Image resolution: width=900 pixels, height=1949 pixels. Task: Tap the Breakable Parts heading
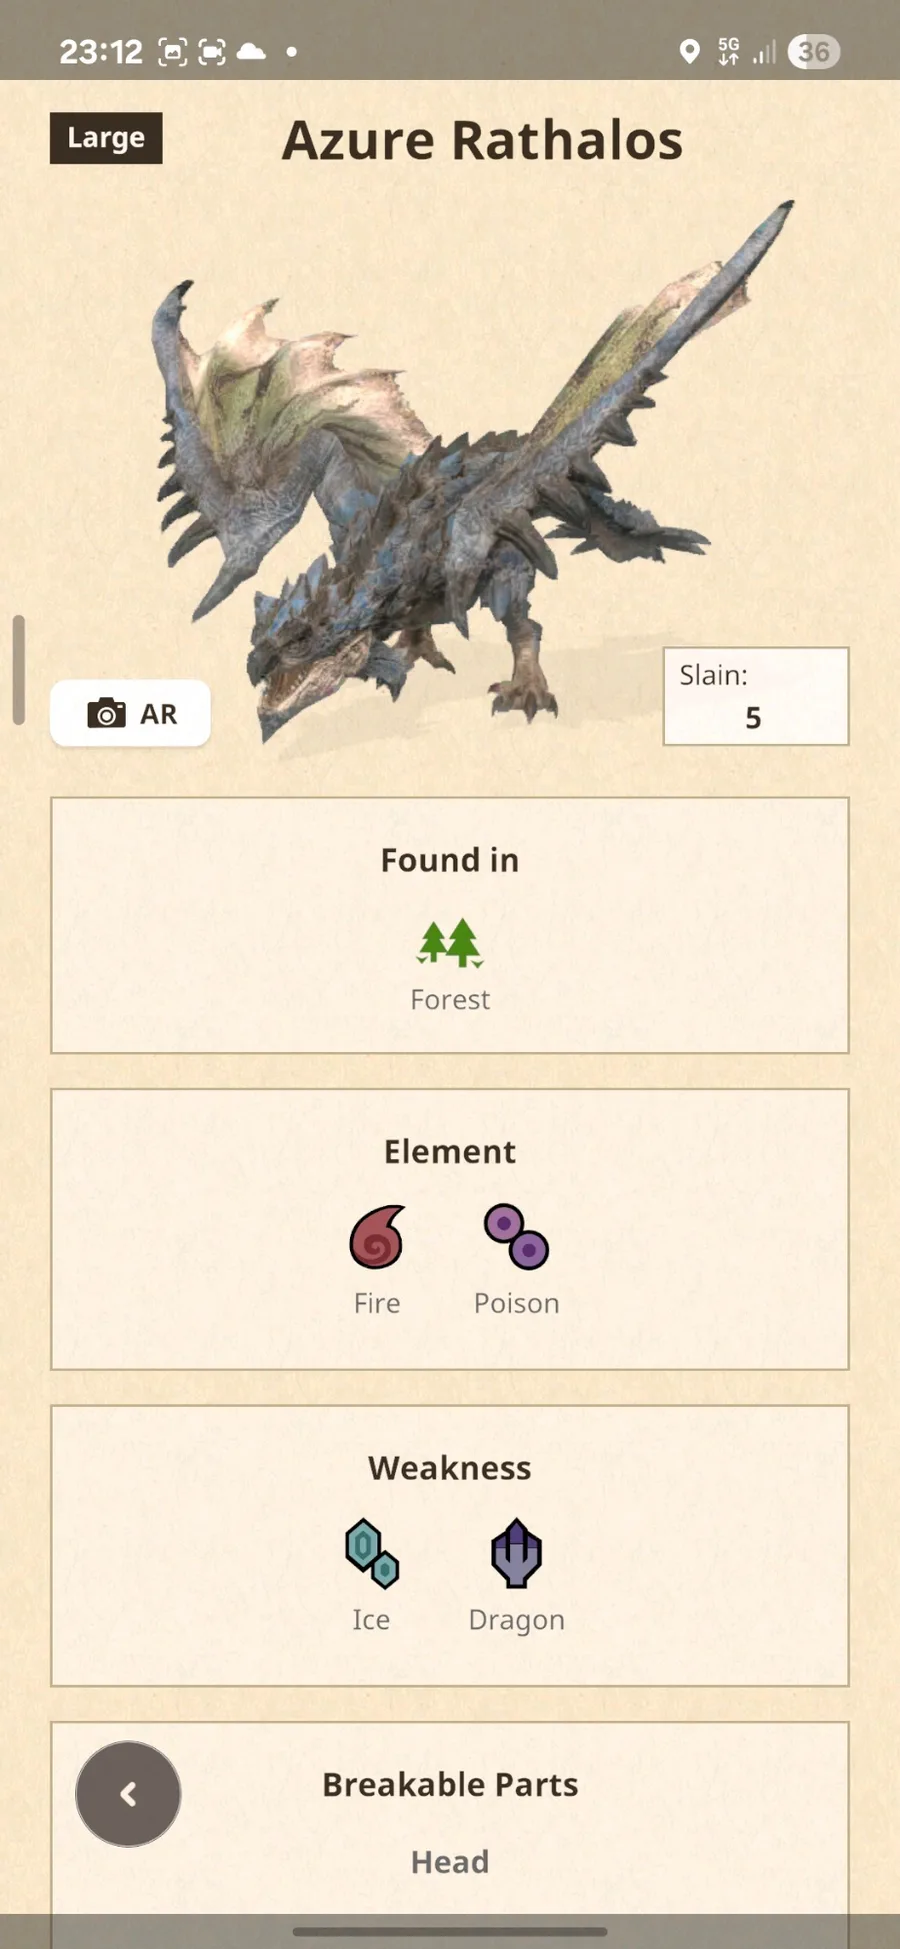(x=450, y=1784)
